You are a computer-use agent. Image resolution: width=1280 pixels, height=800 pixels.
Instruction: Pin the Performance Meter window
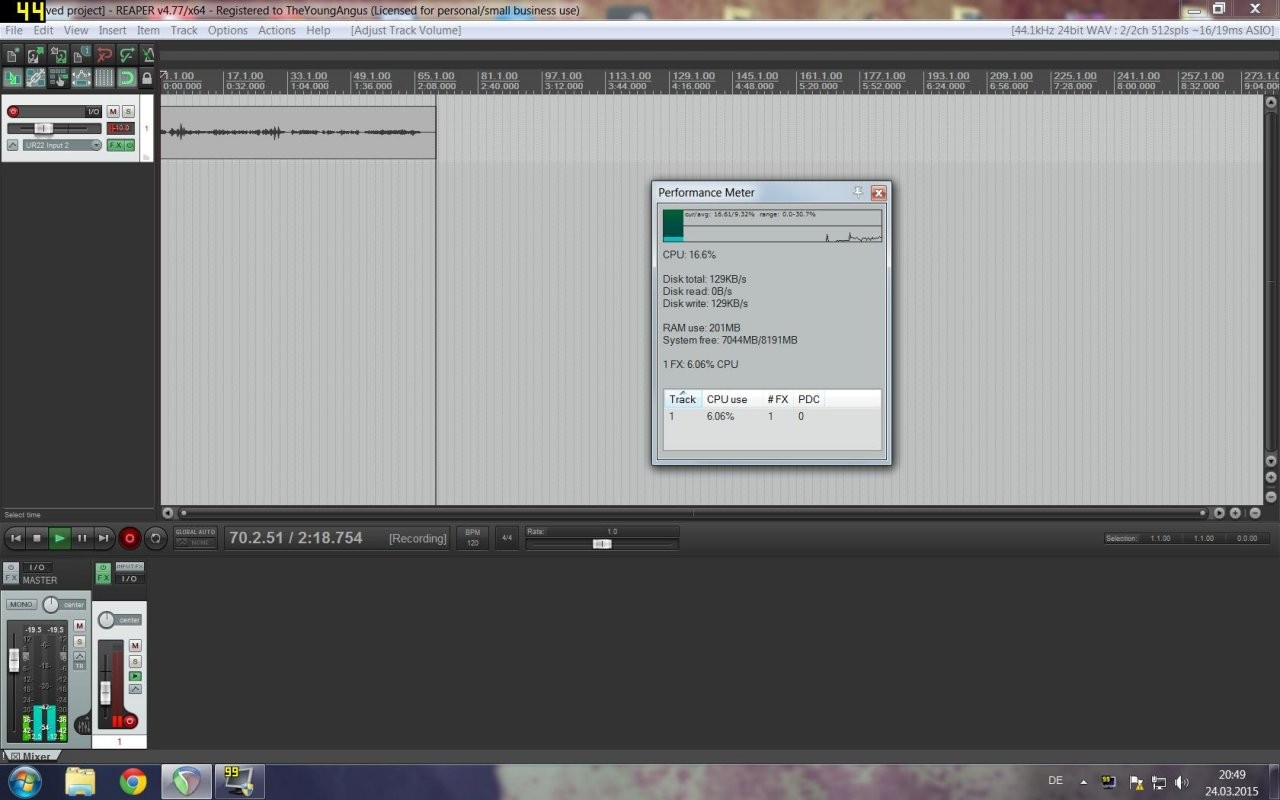pyautogui.click(x=857, y=192)
